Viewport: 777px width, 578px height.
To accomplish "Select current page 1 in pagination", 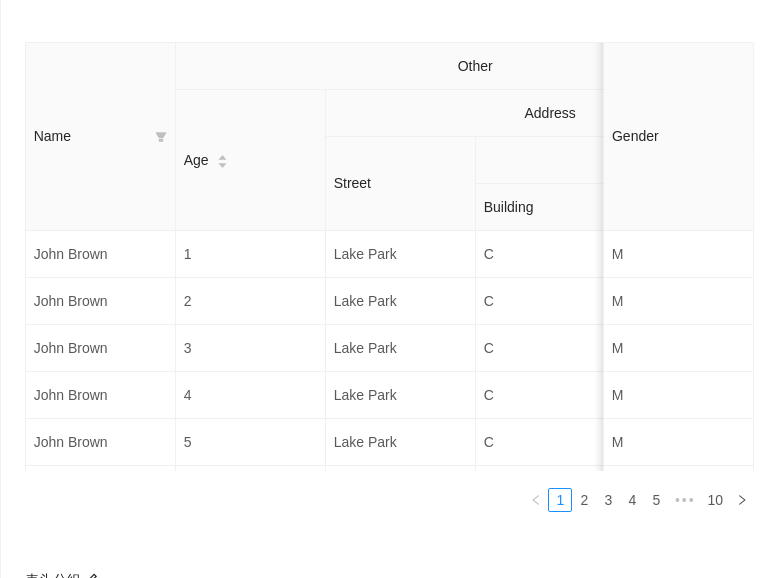I will tap(560, 500).
